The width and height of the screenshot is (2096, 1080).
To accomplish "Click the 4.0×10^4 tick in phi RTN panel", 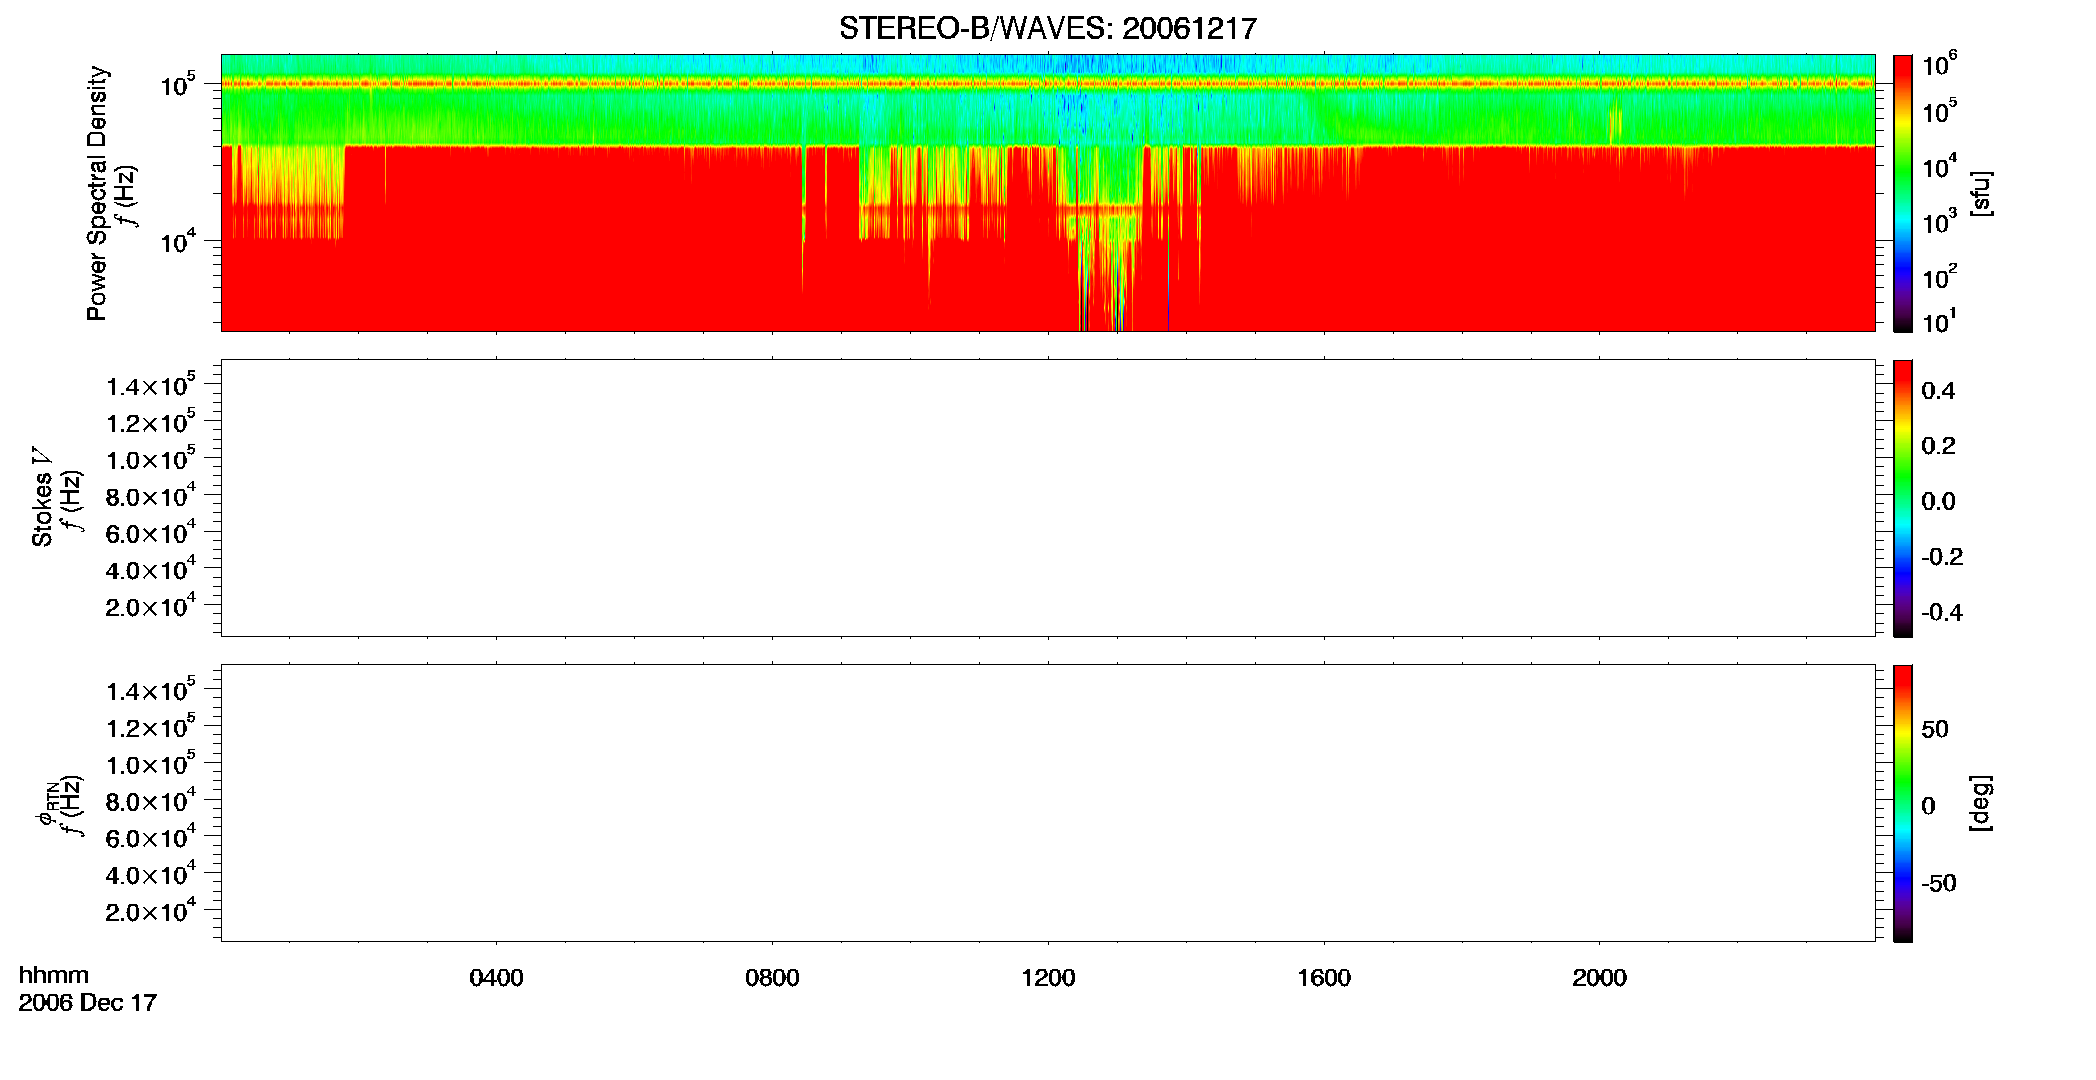I will coord(150,874).
